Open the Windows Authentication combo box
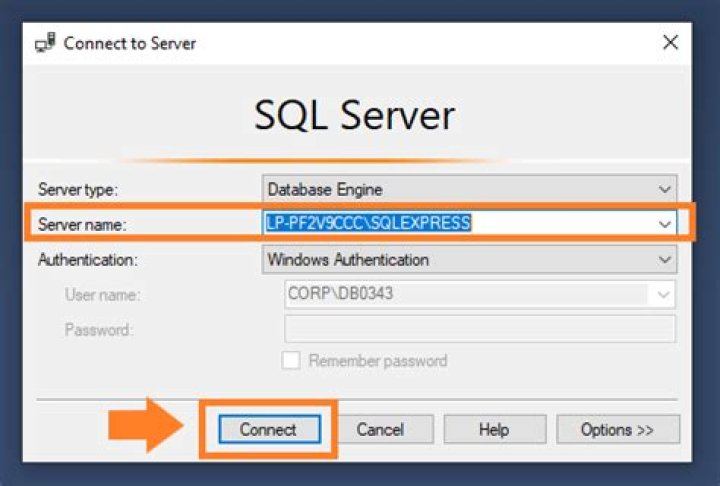Screen dimensions: 720x486 pyautogui.click(x=469, y=260)
